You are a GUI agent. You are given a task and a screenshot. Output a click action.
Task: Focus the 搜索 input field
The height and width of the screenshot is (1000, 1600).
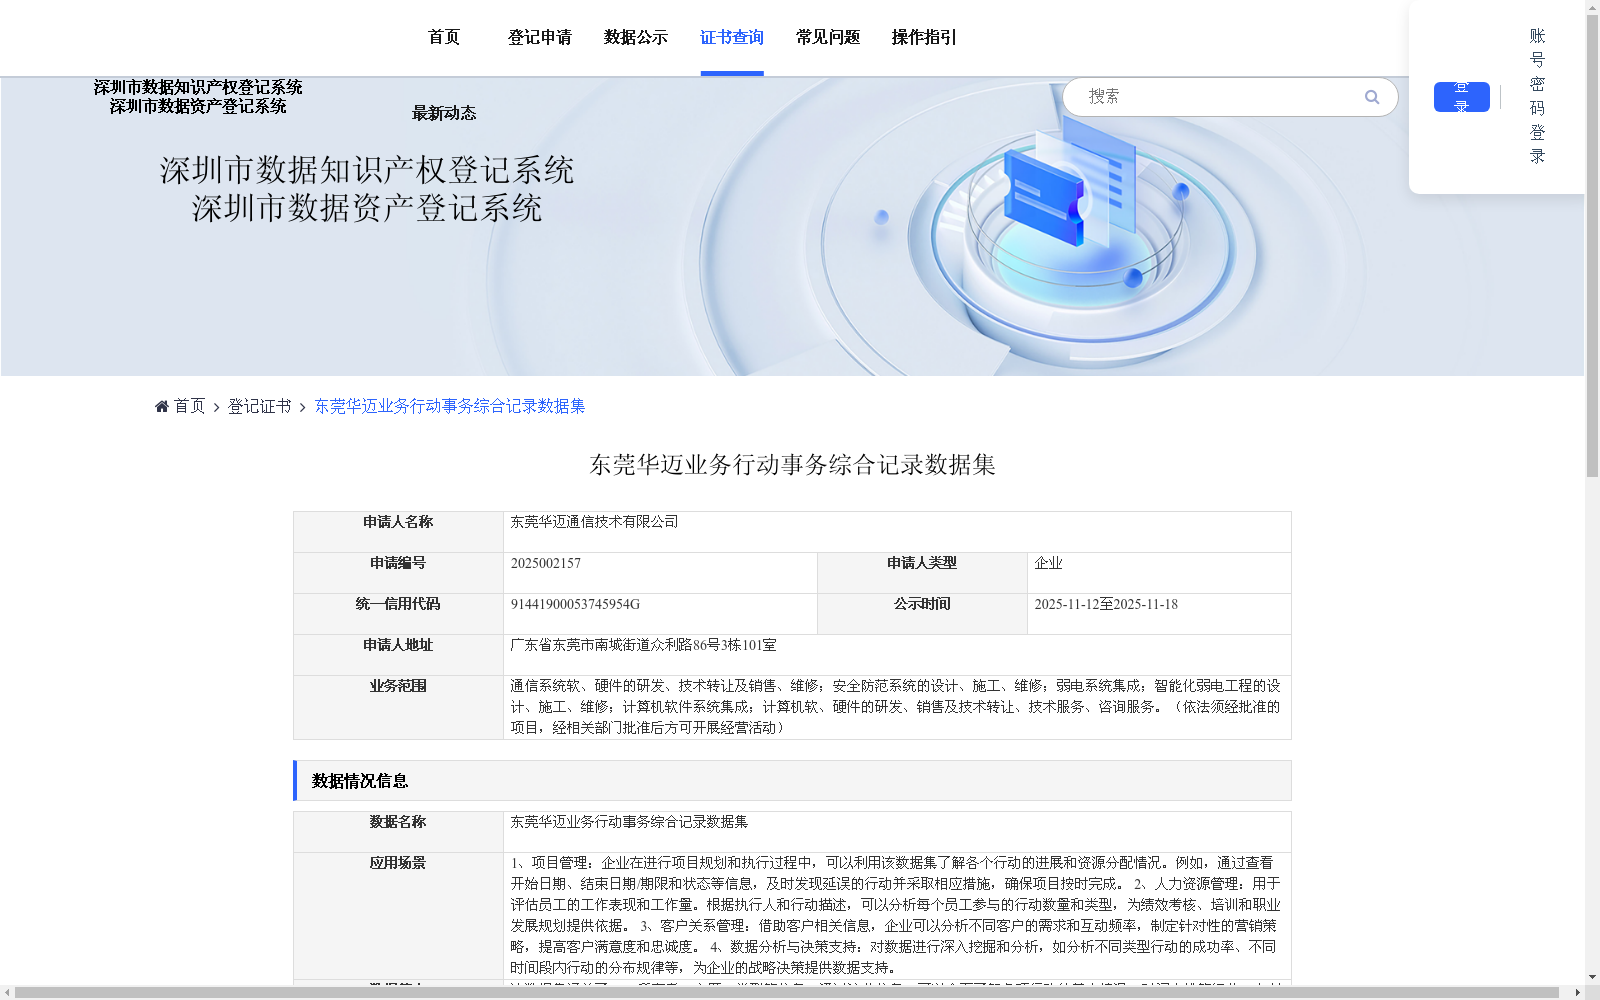[x=1220, y=97]
